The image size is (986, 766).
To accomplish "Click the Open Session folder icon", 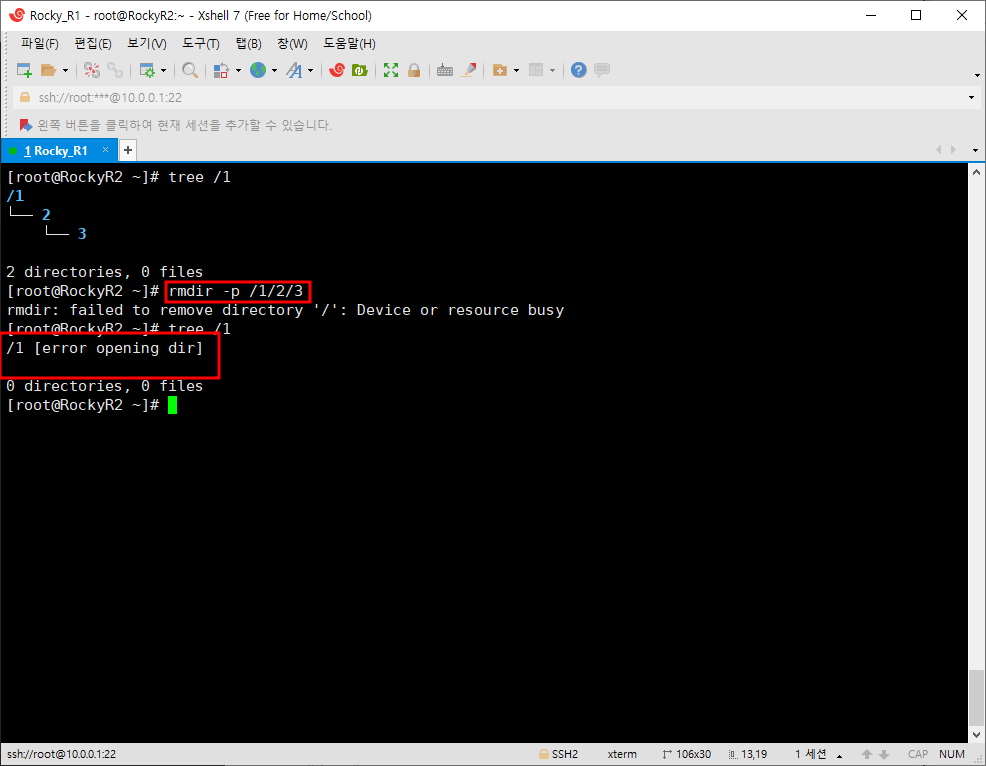I will pos(48,70).
